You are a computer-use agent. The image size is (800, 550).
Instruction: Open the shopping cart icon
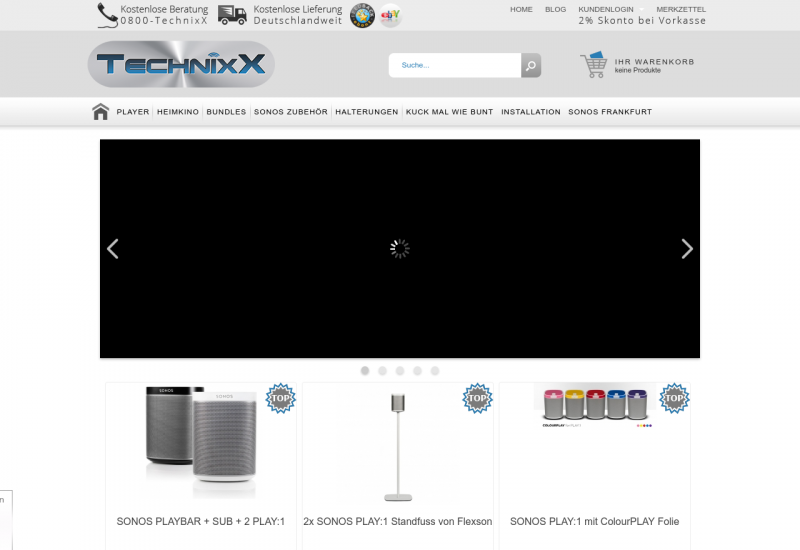click(x=594, y=65)
